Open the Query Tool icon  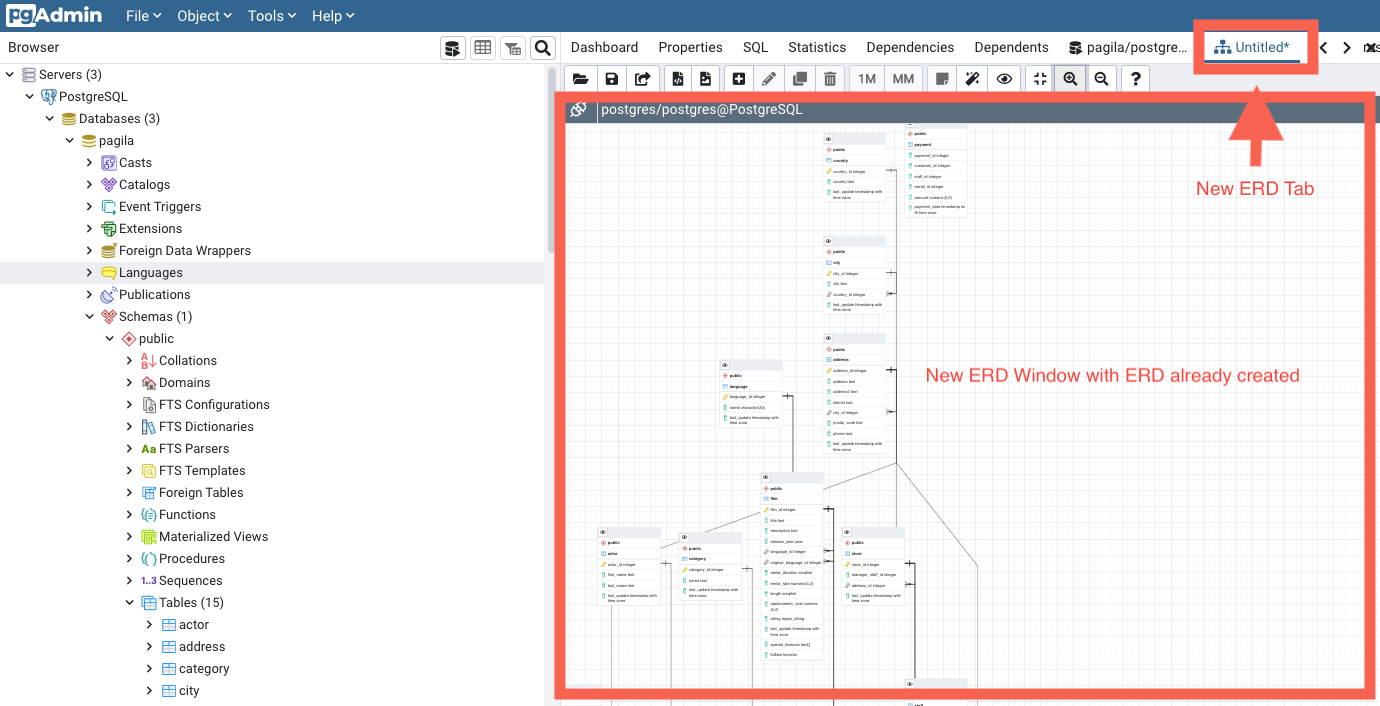[x=452, y=47]
